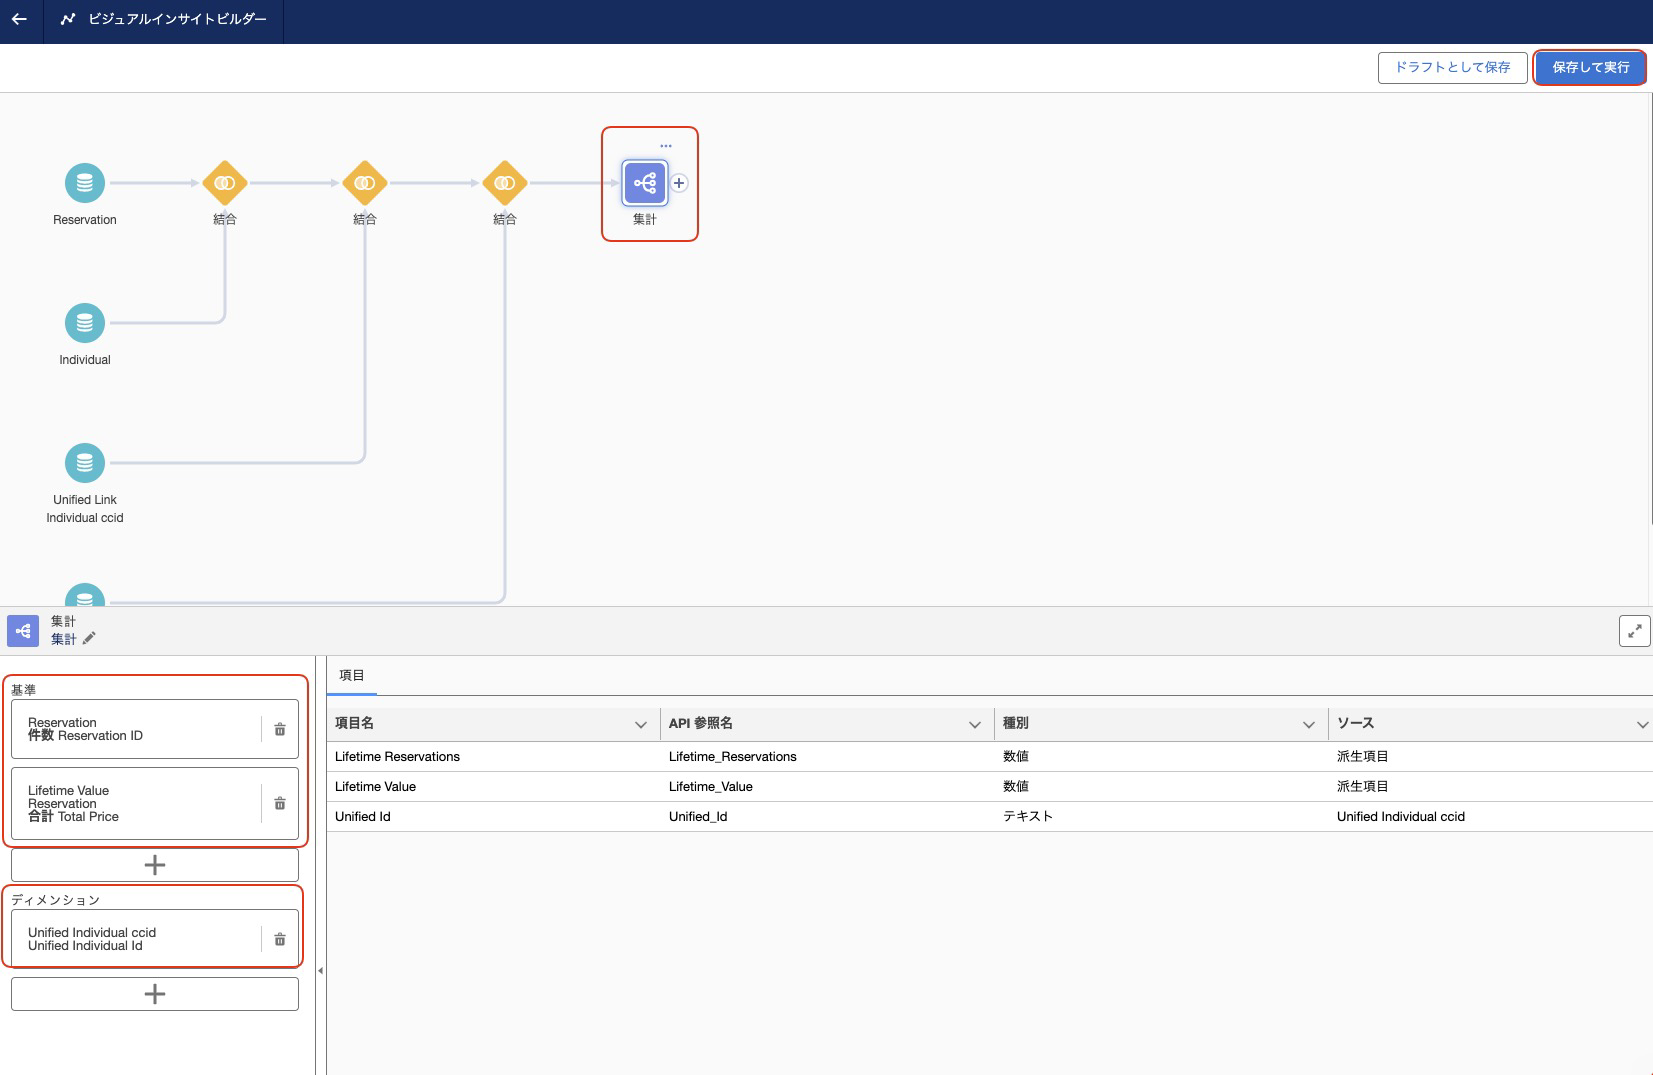This screenshot has width=1653, height=1075.
Task: Open the third 結合 join node
Action: (x=505, y=183)
